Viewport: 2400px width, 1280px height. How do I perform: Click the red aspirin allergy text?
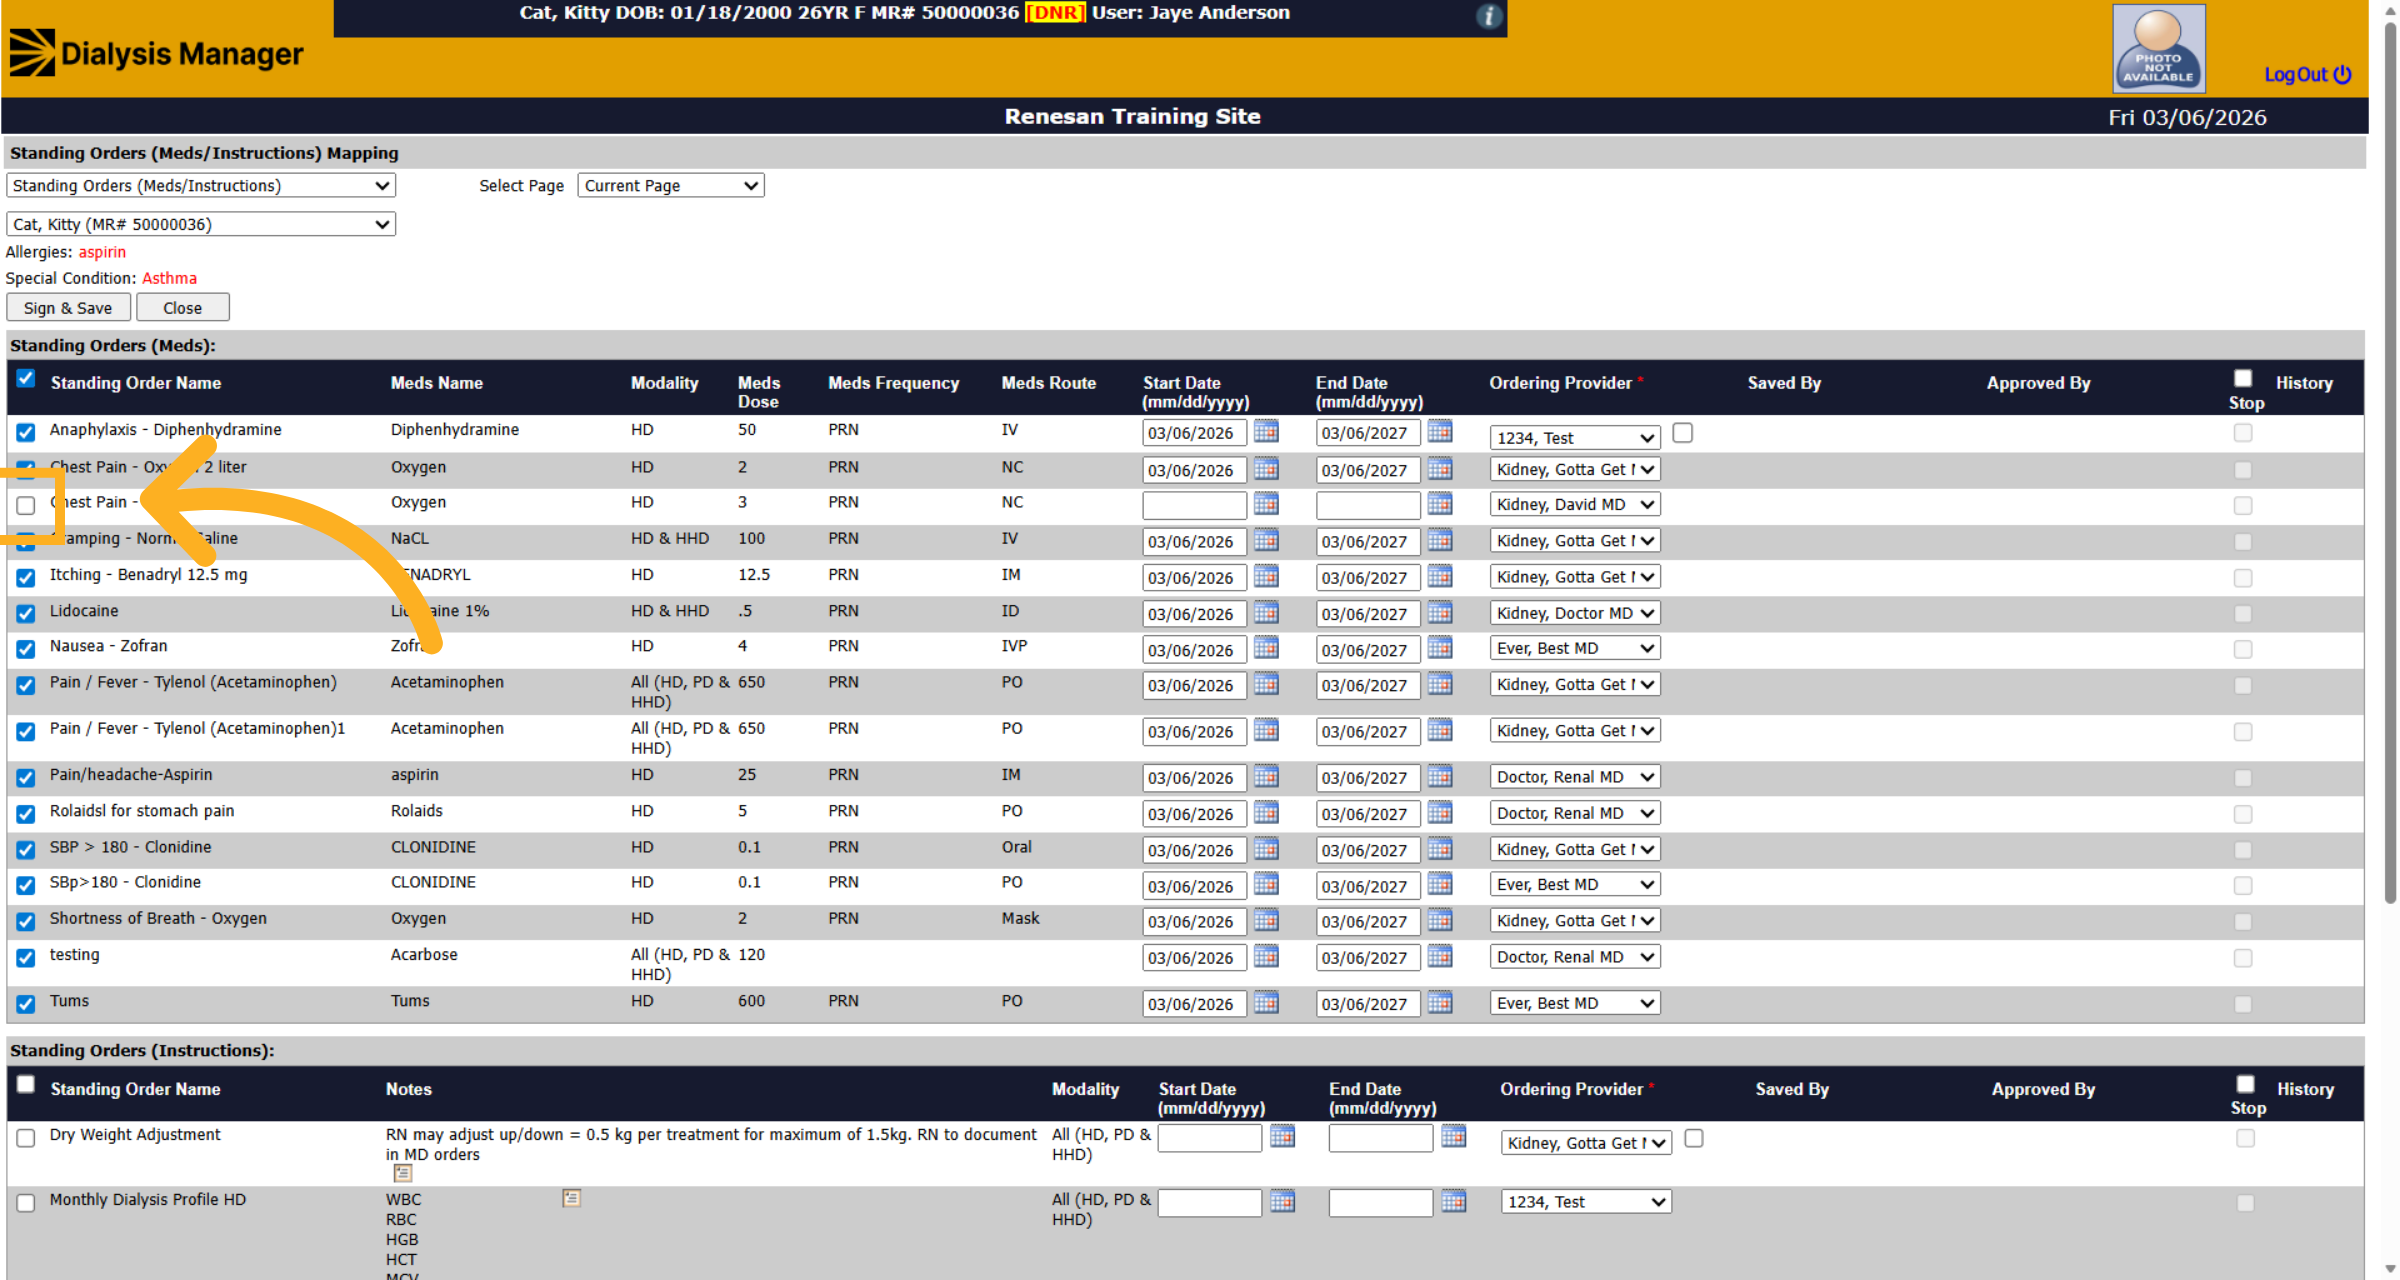point(102,252)
